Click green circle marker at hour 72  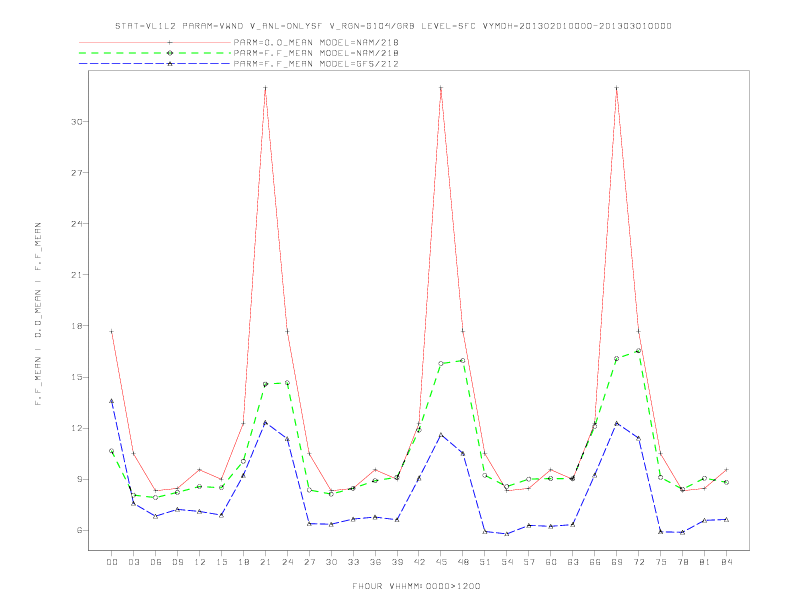pos(638,350)
